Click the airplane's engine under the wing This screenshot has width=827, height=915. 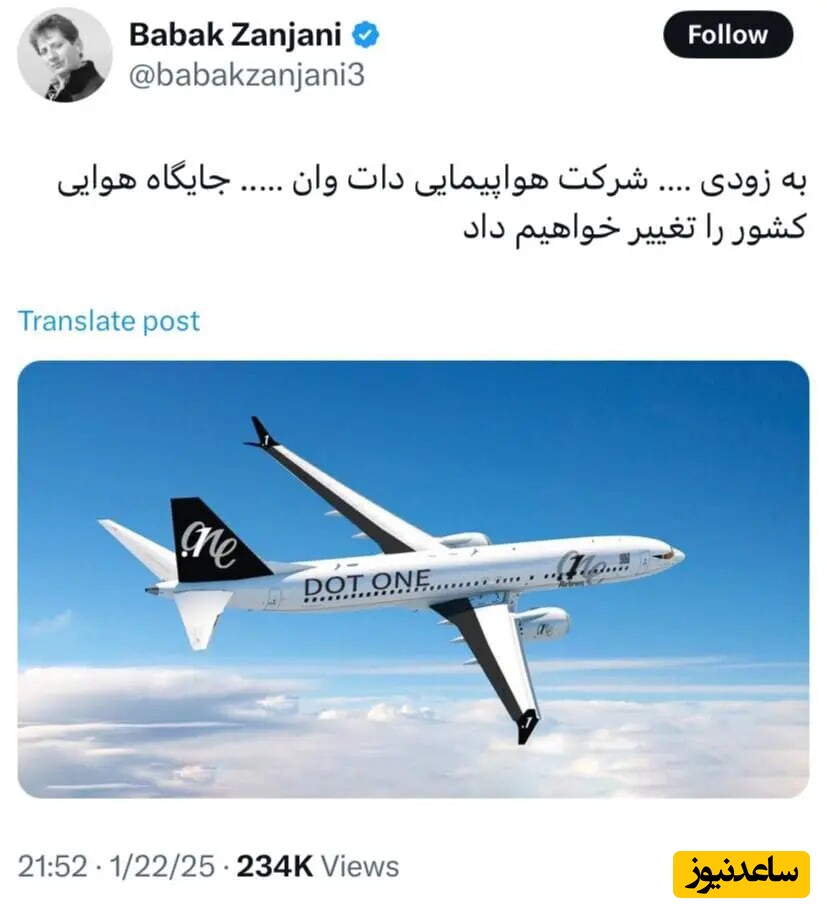[542, 625]
